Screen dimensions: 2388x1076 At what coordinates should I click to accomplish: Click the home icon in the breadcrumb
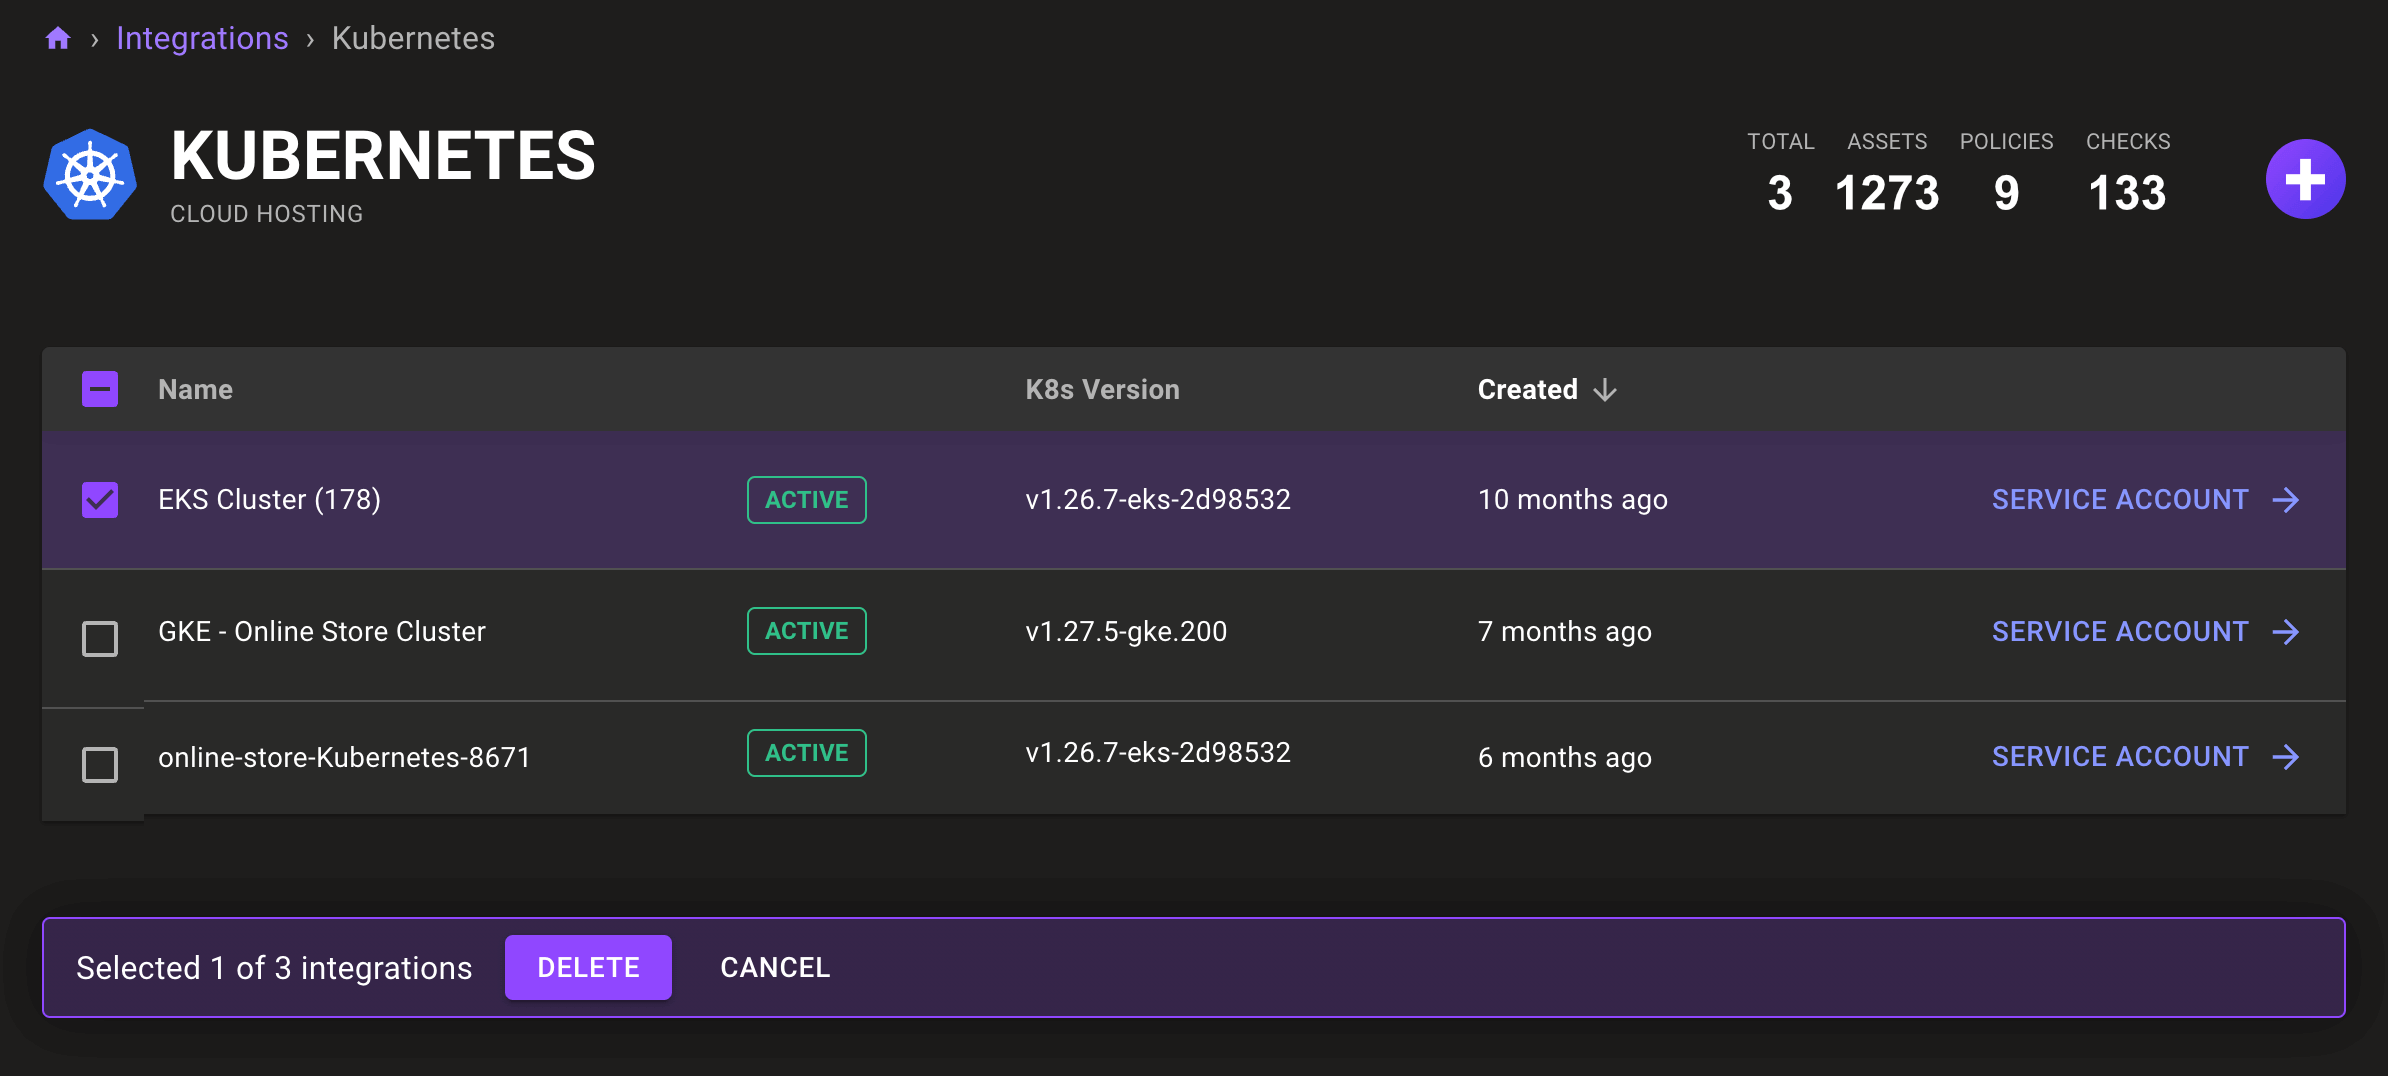click(x=58, y=37)
